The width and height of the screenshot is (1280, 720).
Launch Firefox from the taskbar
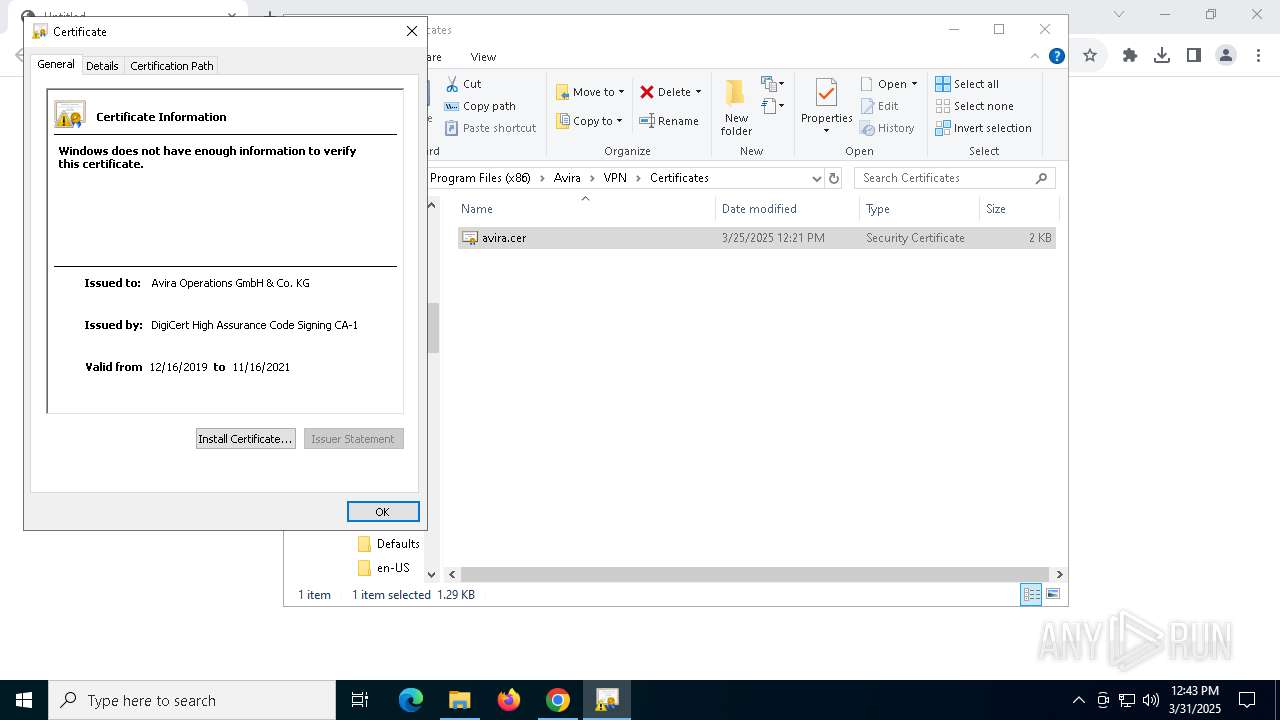[509, 700]
